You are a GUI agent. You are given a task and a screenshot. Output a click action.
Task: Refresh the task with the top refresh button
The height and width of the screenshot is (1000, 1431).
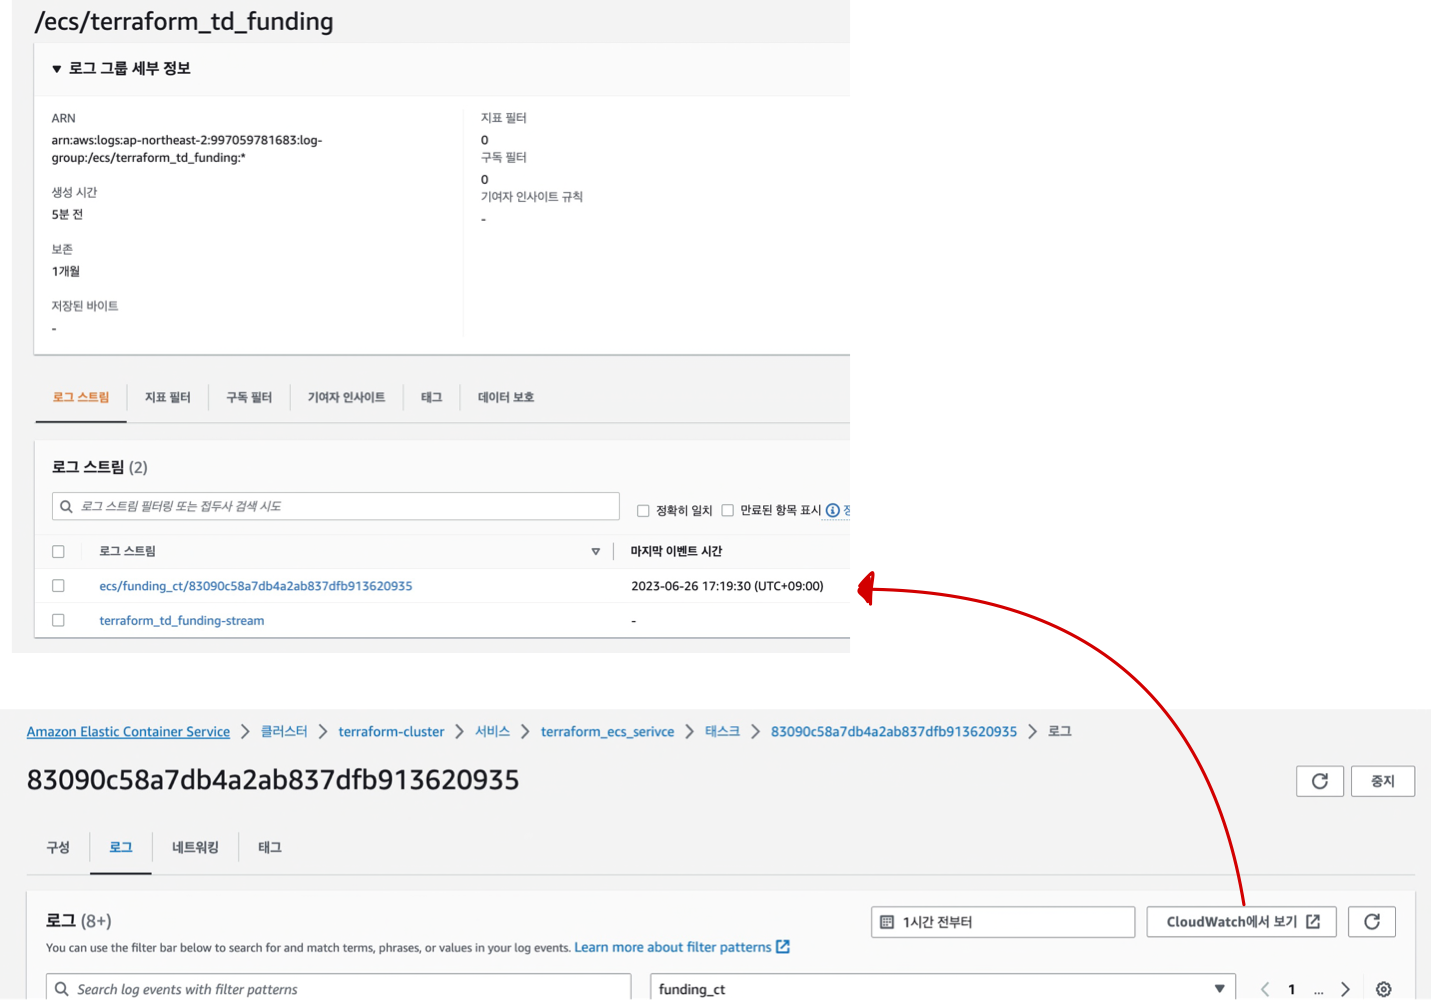pyautogui.click(x=1320, y=781)
